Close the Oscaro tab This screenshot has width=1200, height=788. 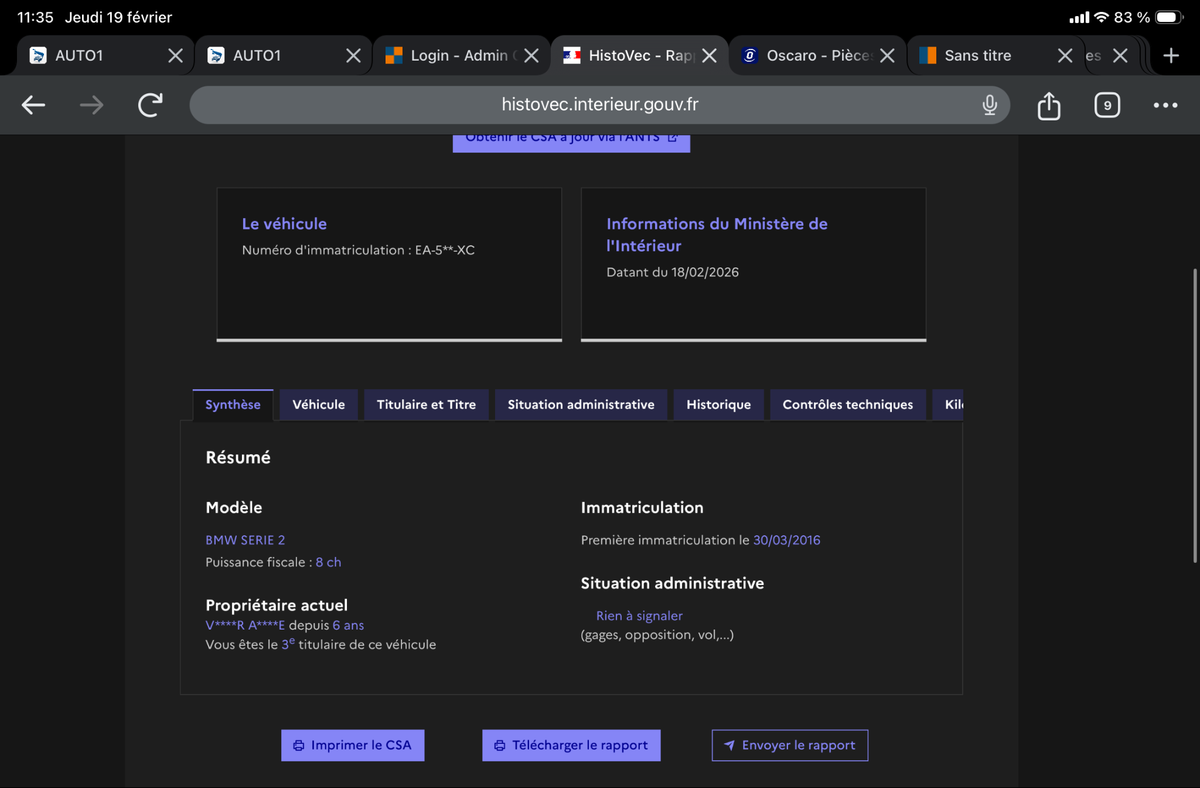[886, 56]
